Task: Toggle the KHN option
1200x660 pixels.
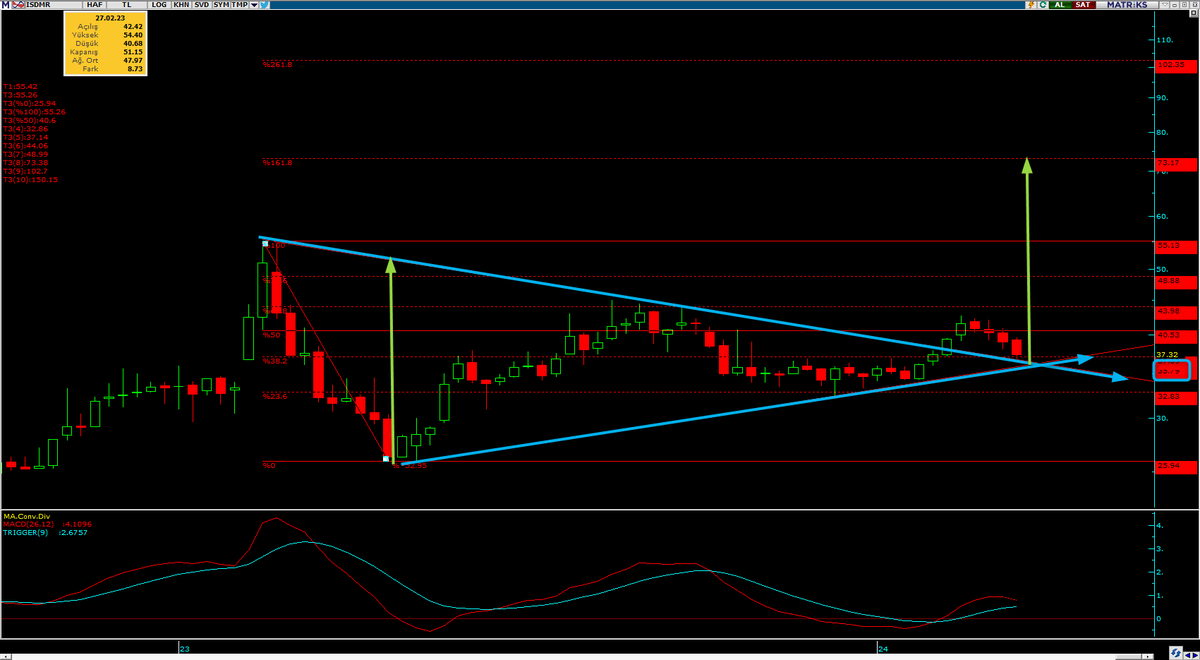Action: point(181,5)
